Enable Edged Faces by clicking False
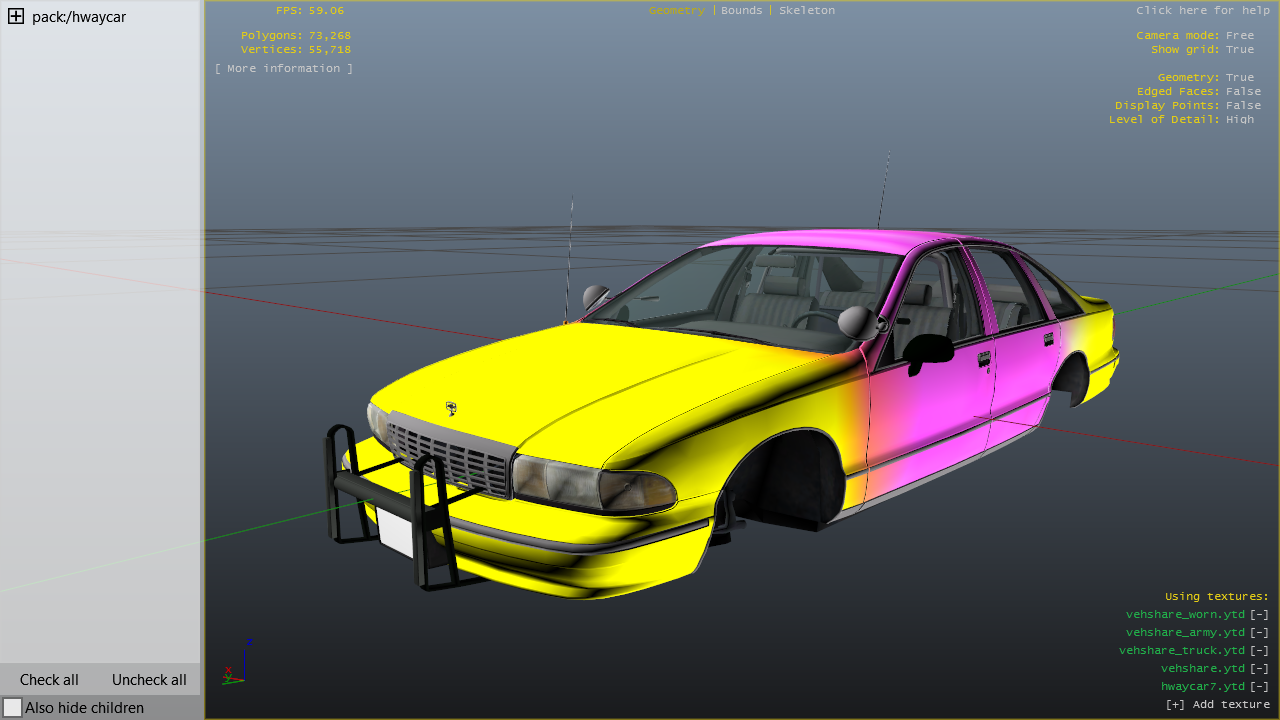Image resolution: width=1280 pixels, height=720 pixels. pos(1243,92)
